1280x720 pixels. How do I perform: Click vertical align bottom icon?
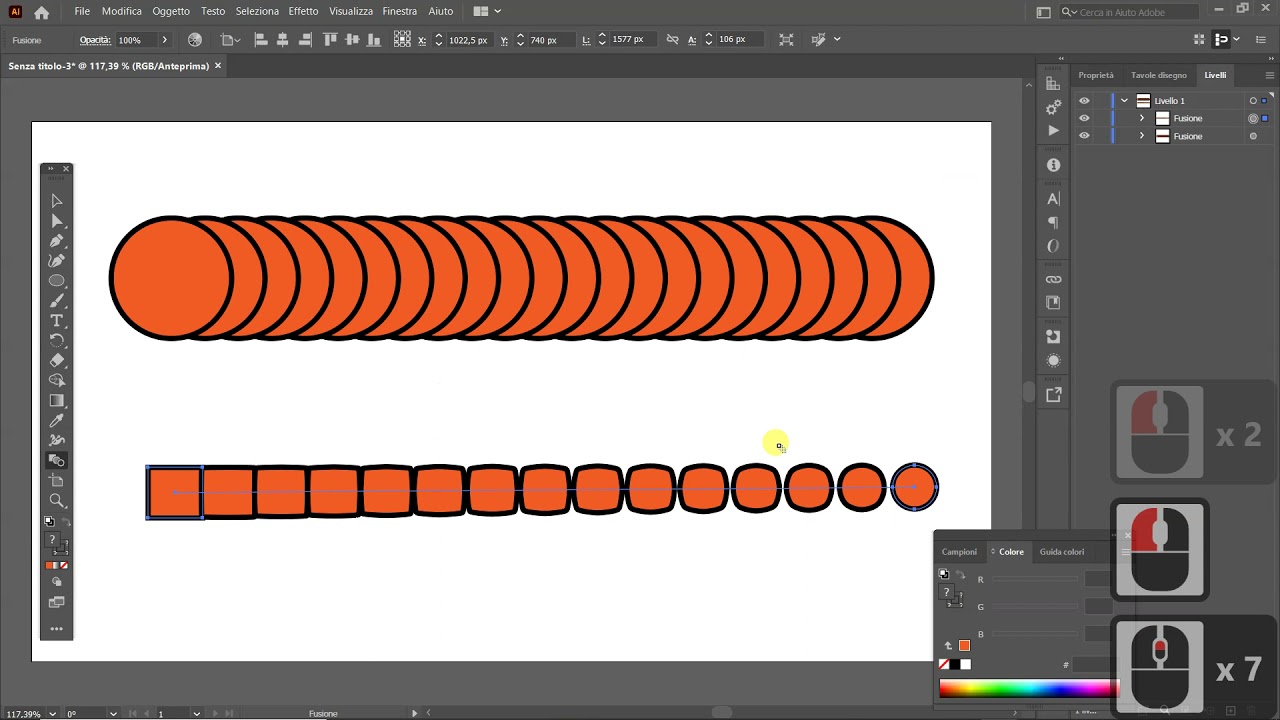tap(374, 40)
